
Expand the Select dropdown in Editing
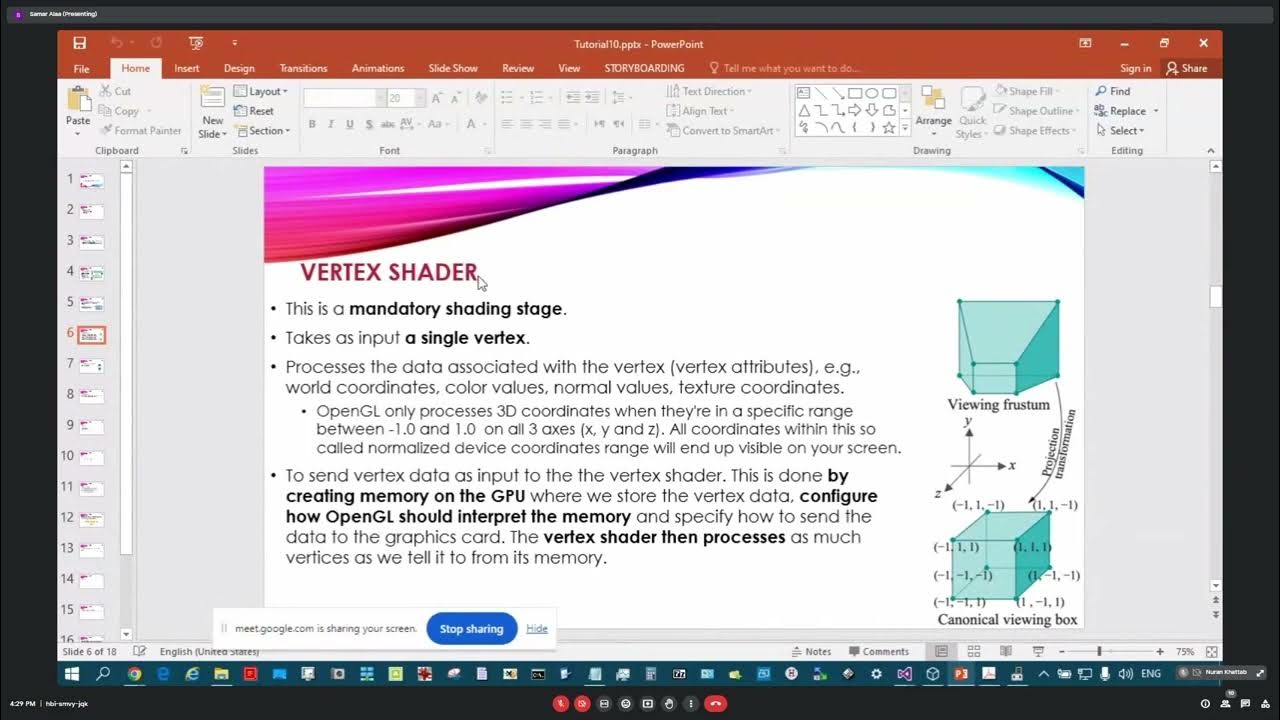tap(1121, 131)
